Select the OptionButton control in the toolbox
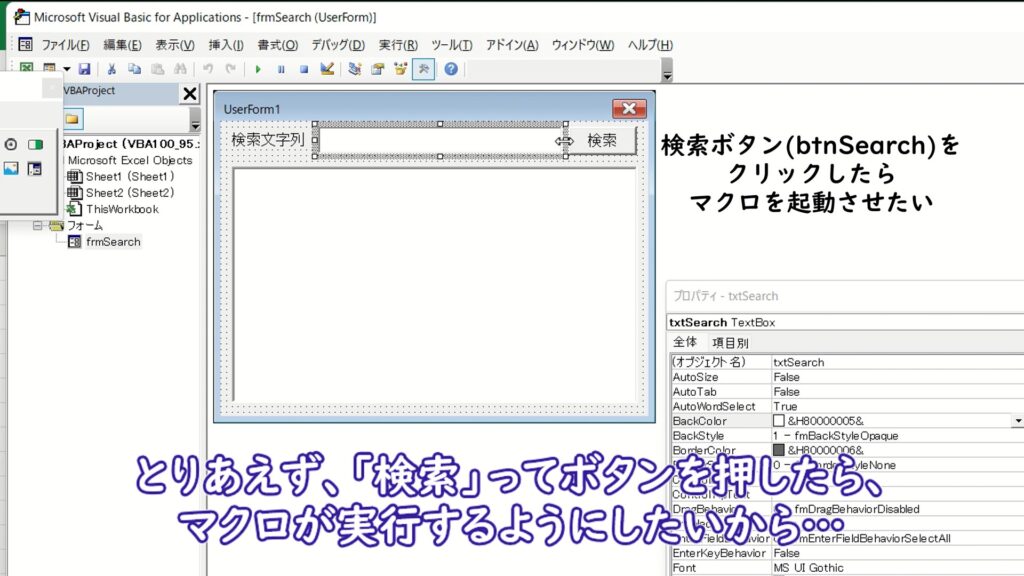This screenshot has width=1024, height=576. (x=11, y=144)
